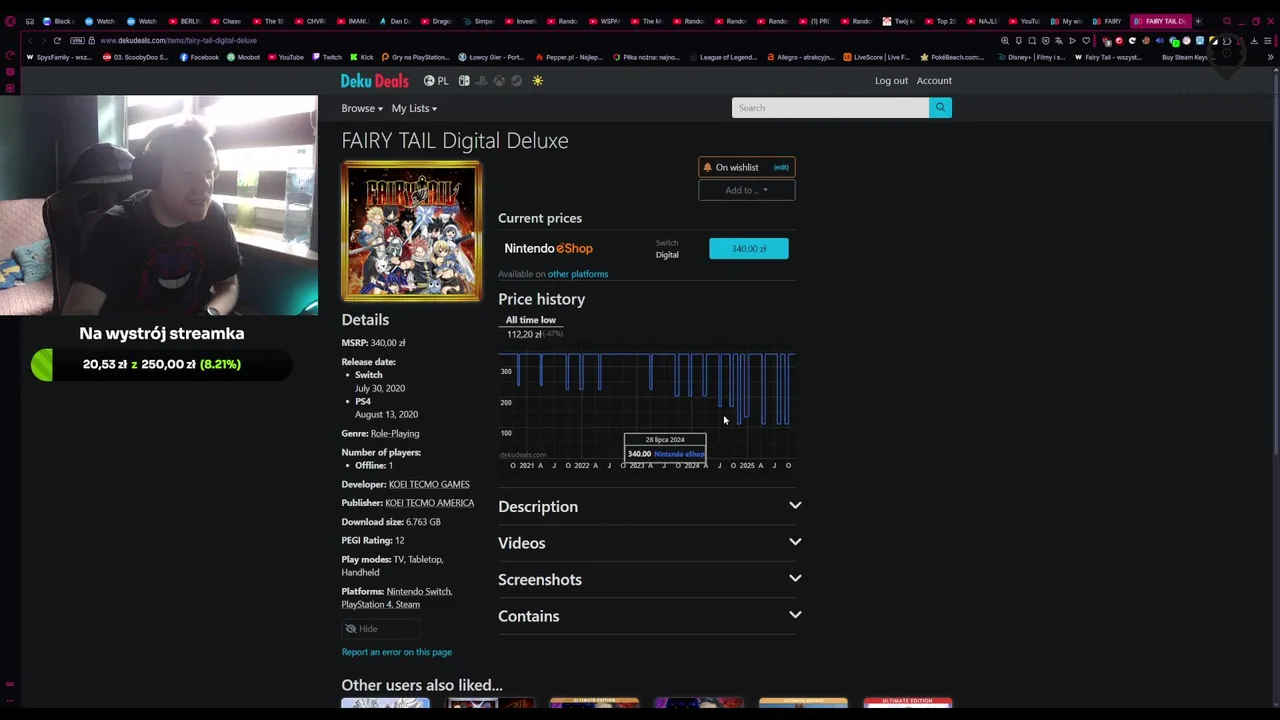Switch to the Chase browser tab

(226, 21)
